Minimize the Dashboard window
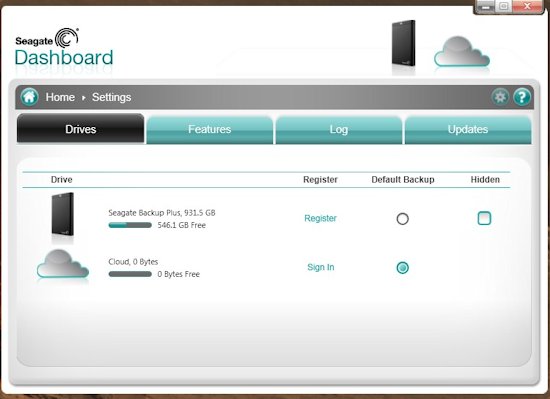This screenshot has width=550, height=399. click(x=485, y=7)
